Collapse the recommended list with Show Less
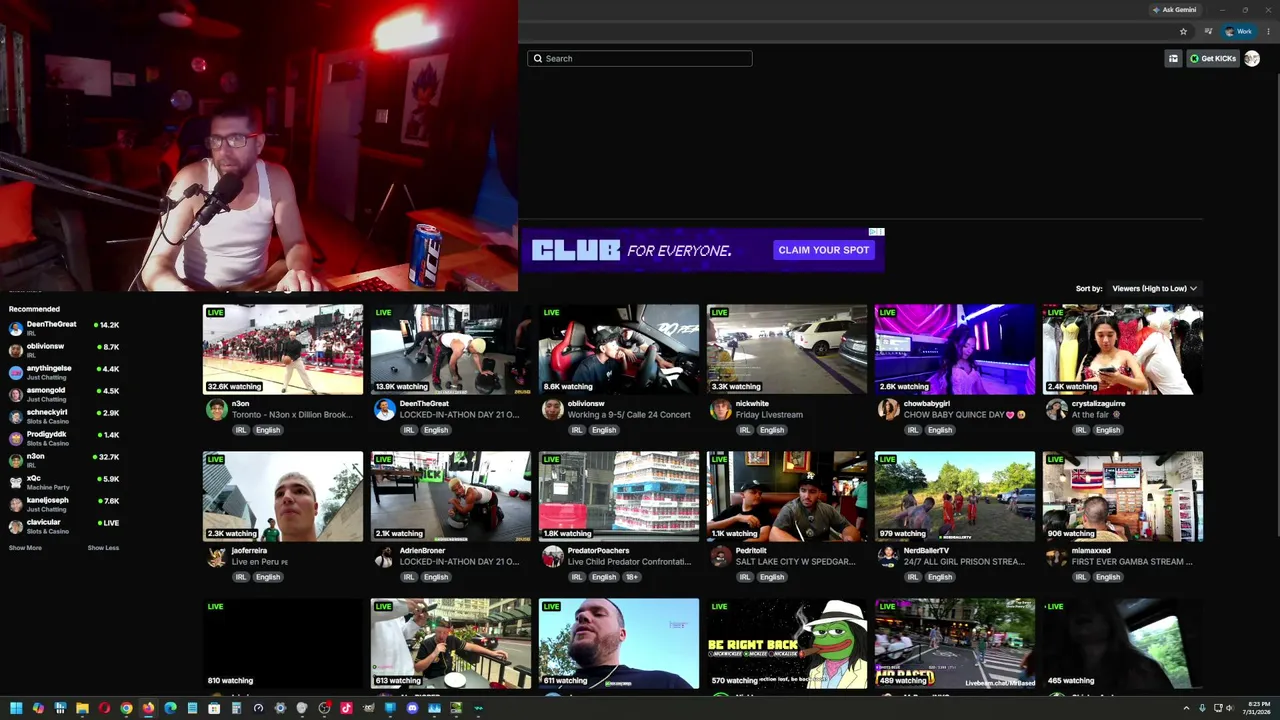This screenshot has height=720, width=1280. pos(103,548)
